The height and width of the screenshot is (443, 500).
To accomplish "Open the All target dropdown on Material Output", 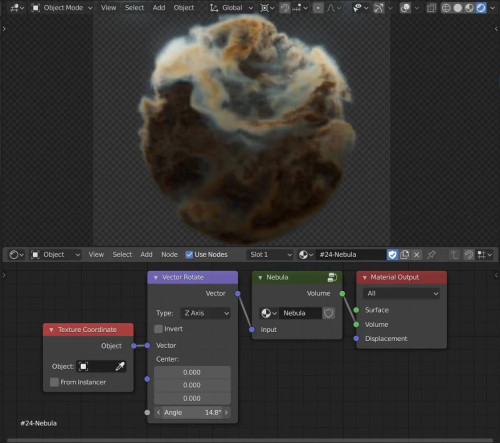I will click(x=401, y=294).
